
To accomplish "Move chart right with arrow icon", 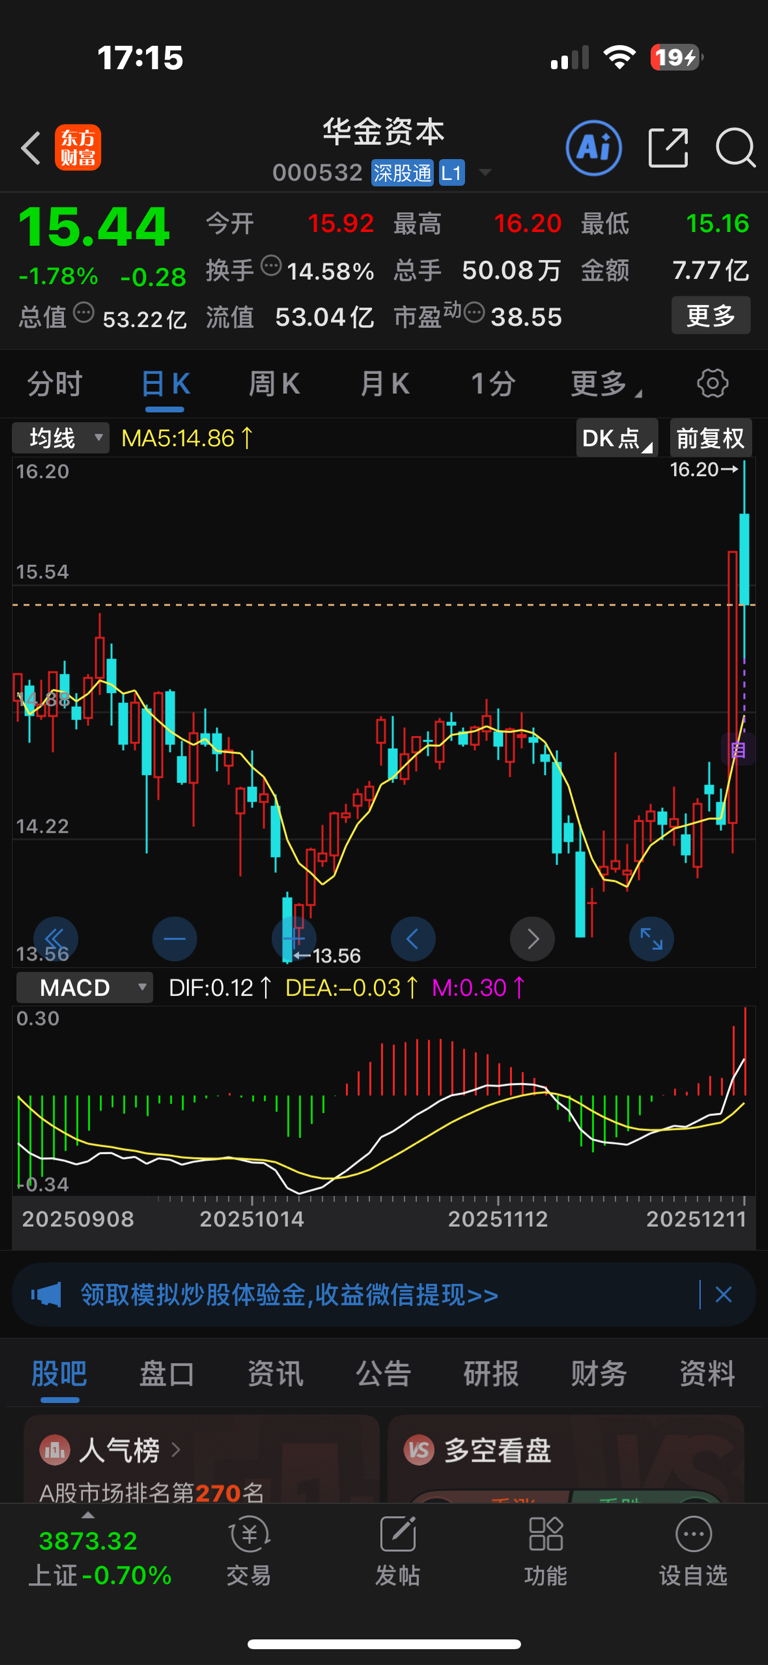I will [x=532, y=938].
